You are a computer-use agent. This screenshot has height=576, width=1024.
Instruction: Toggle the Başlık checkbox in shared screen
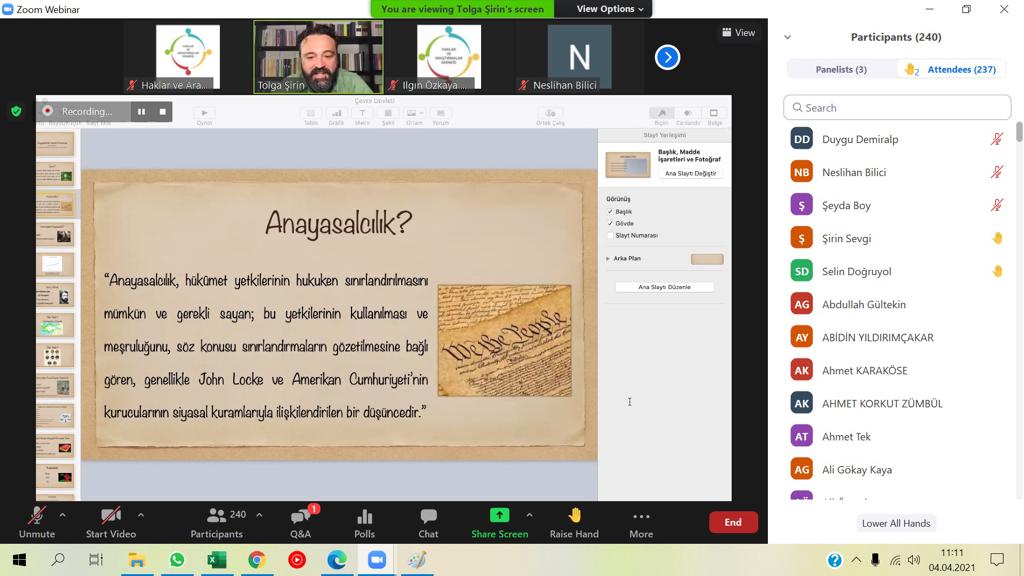click(610, 212)
